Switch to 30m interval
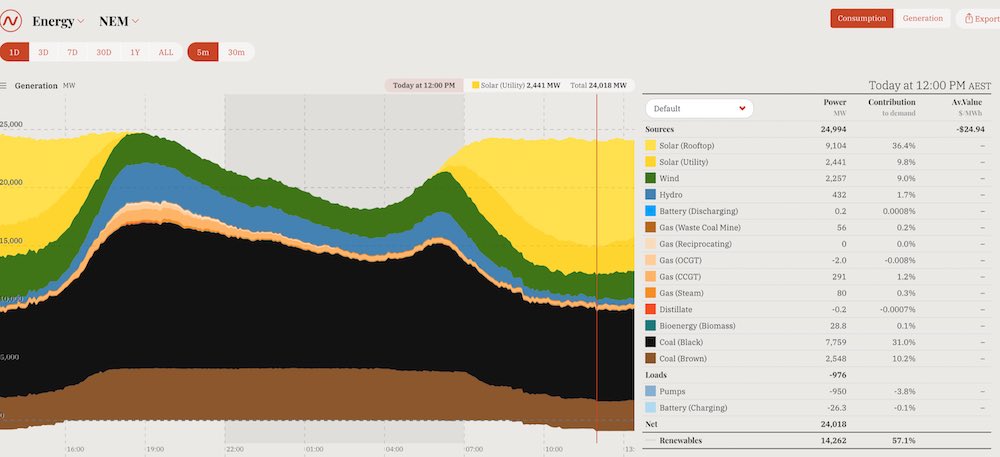 [236, 52]
